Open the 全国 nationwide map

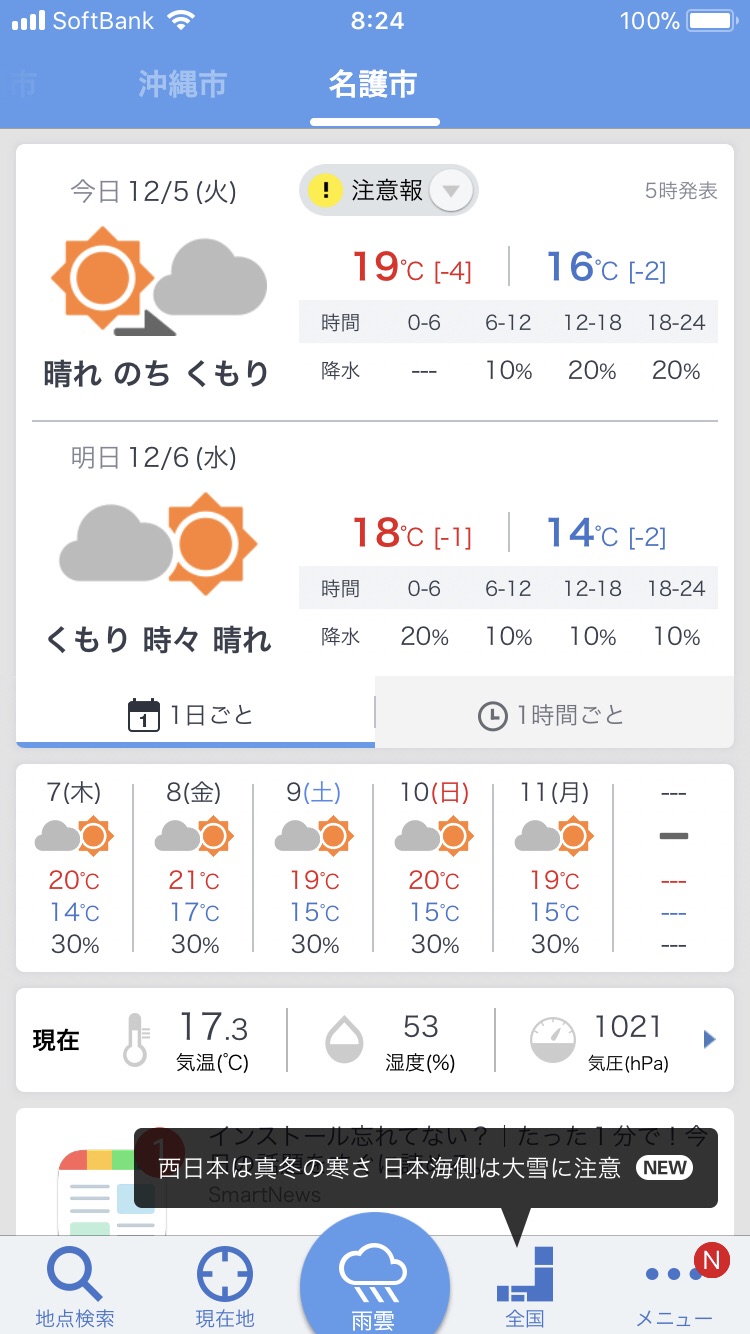tap(525, 1285)
